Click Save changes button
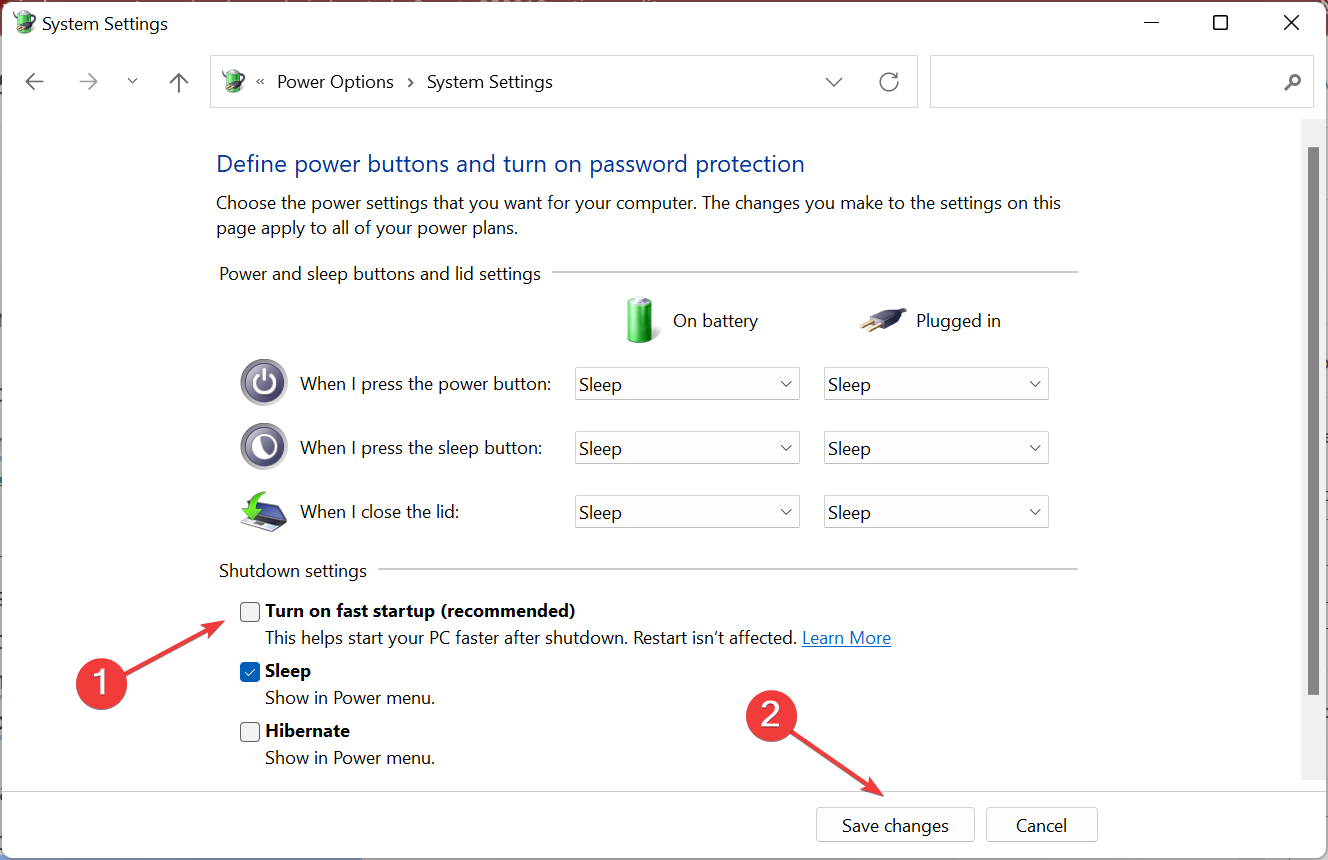This screenshot has width=1328, height=860. [895, 825]
